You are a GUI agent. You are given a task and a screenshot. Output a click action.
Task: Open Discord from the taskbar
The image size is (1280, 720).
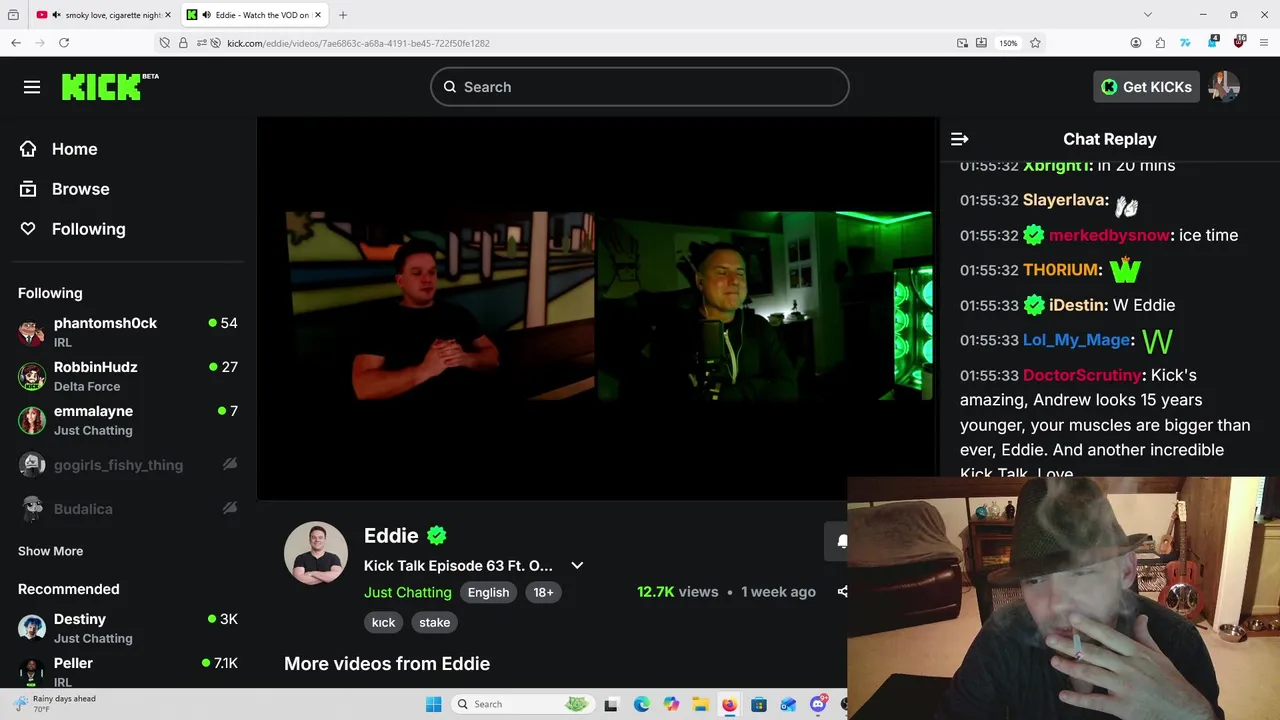pos(818,704)
